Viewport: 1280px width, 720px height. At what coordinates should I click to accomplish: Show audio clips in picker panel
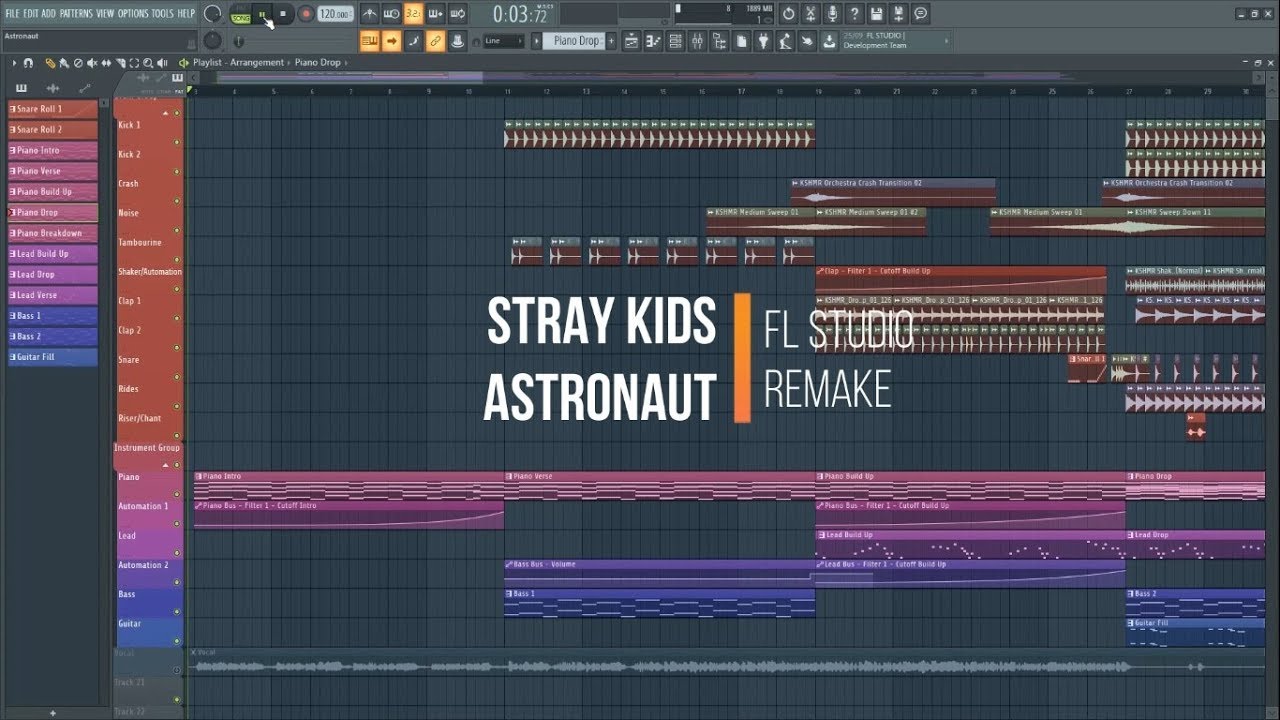53,89
